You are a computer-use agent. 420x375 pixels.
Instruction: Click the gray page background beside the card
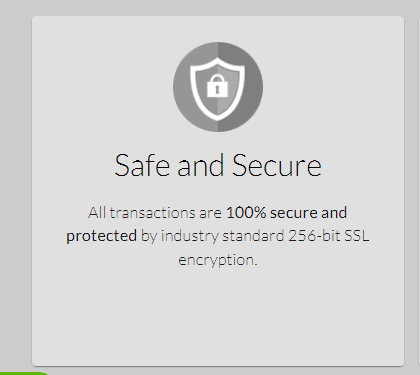pyautogui.click(x=15, y=187)
